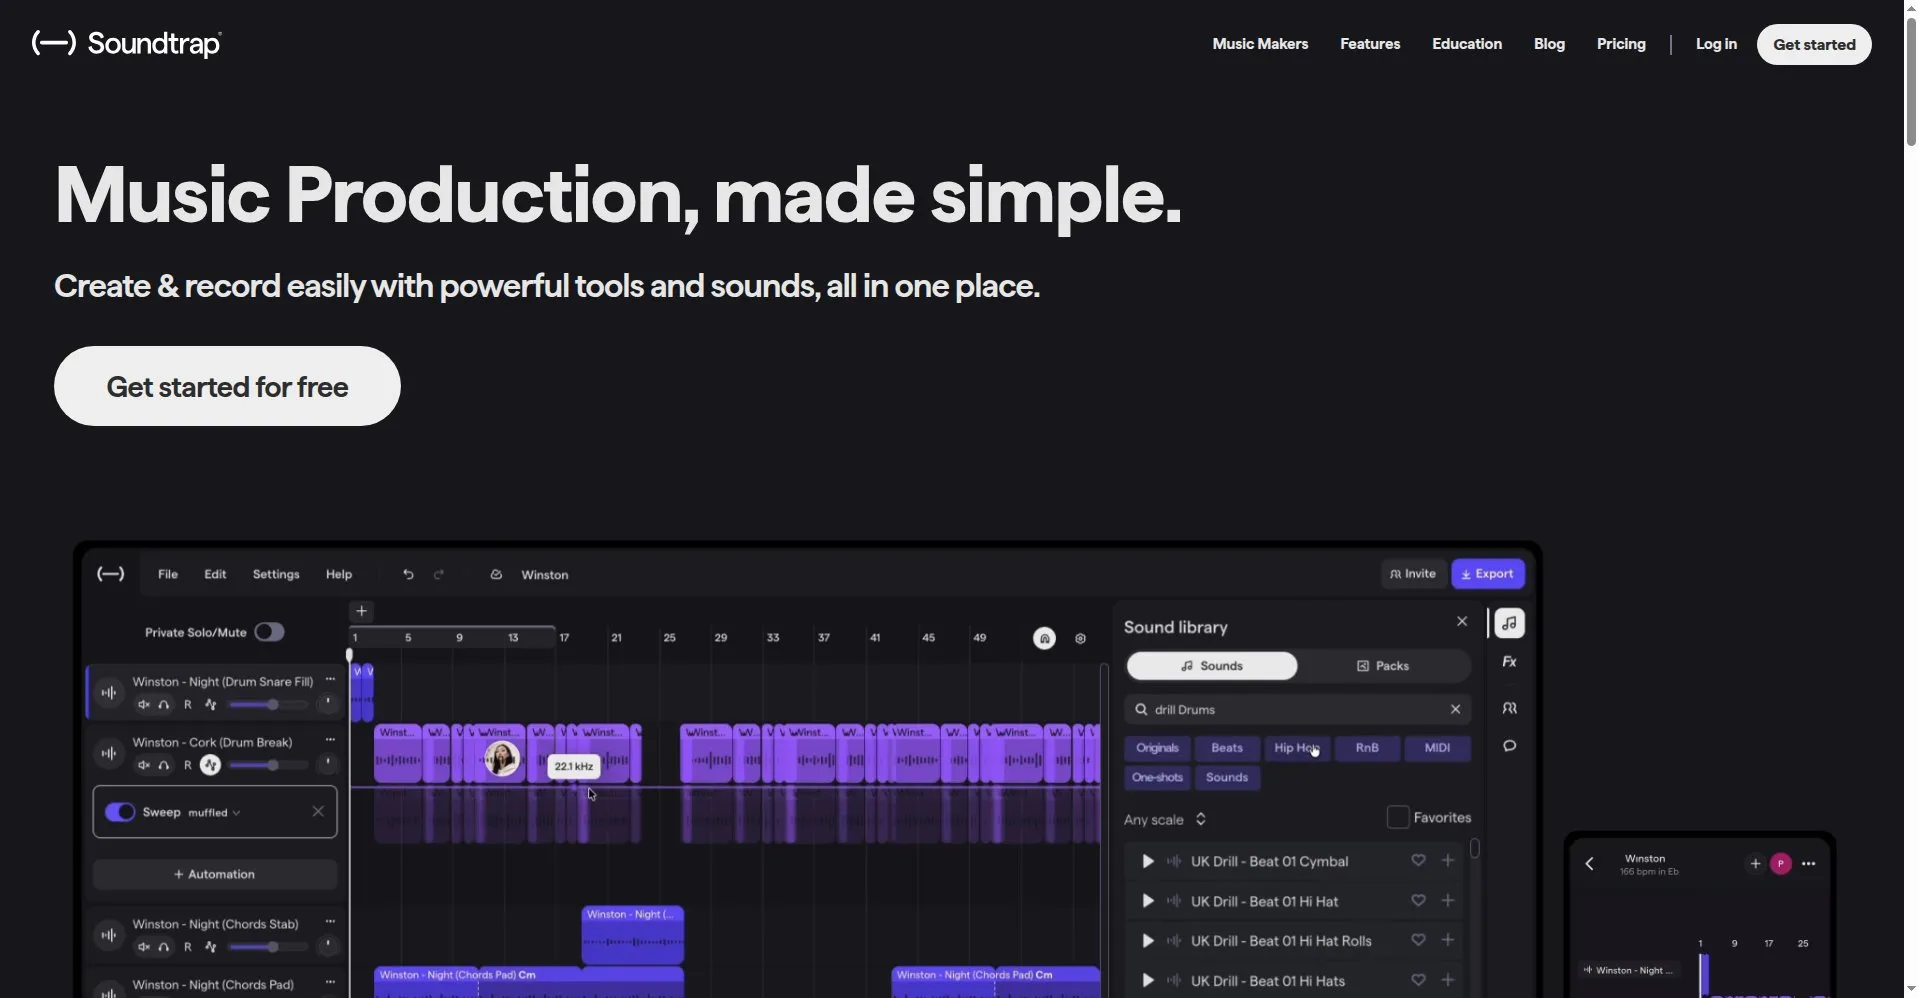Open the chat bubble icon in right sidebar
1919x998 pixels.
(1509, 746)
